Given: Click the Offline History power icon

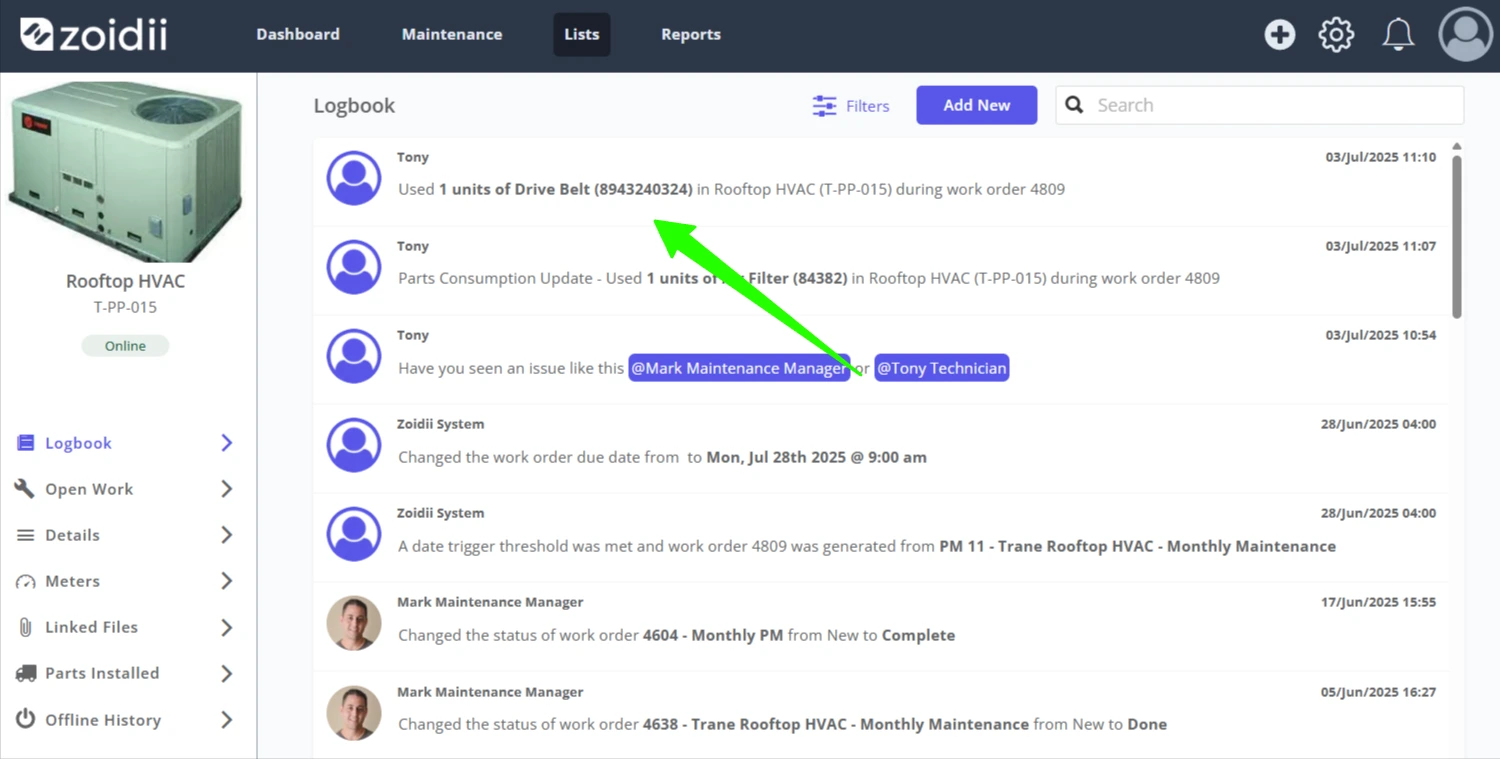Looking at the screenshot, I should (x=25, y=719).
